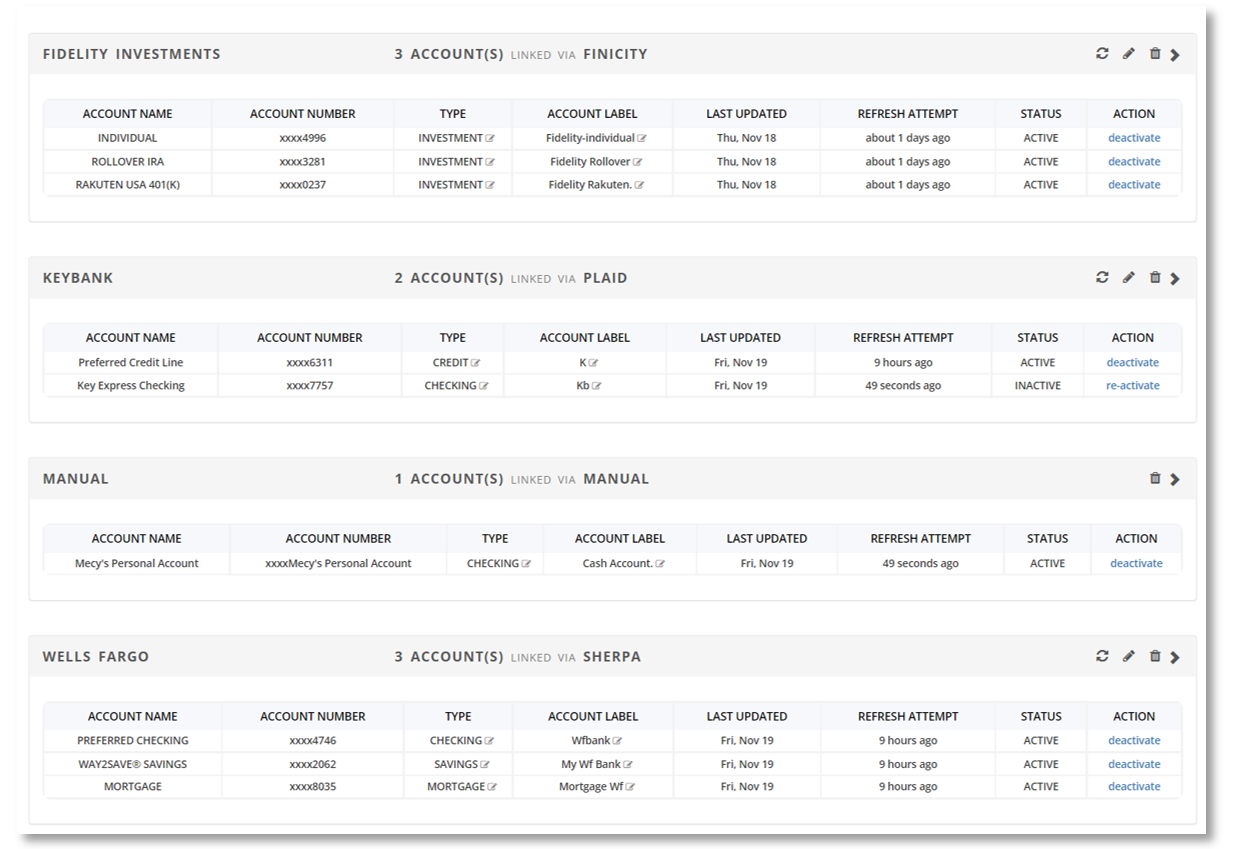Select account number xxxx7757
1237x849 pixels.
tap(310, 385)
